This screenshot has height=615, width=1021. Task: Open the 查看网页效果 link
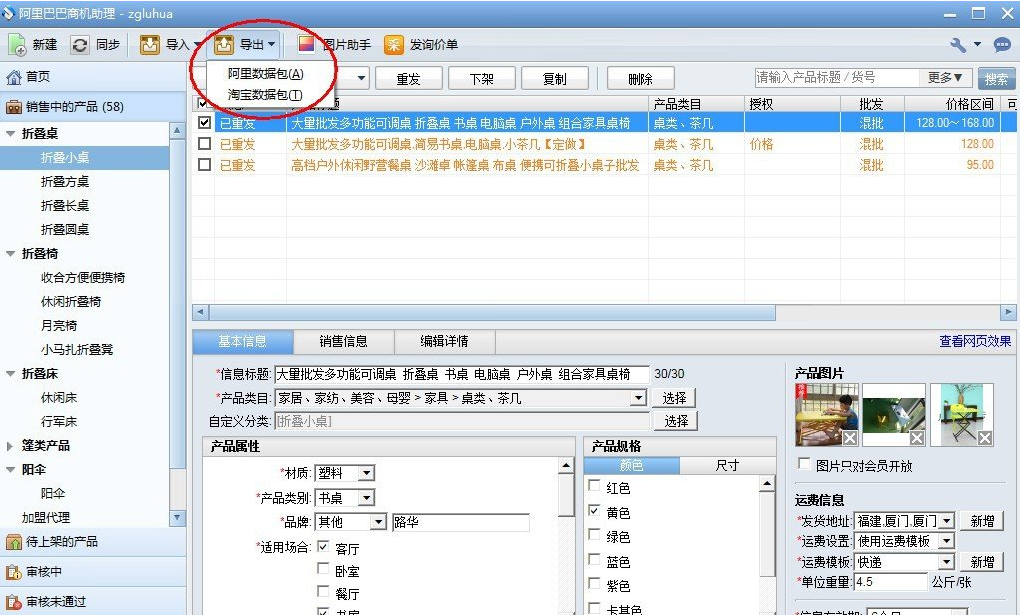pyautogui.click(x=975, y=341)
